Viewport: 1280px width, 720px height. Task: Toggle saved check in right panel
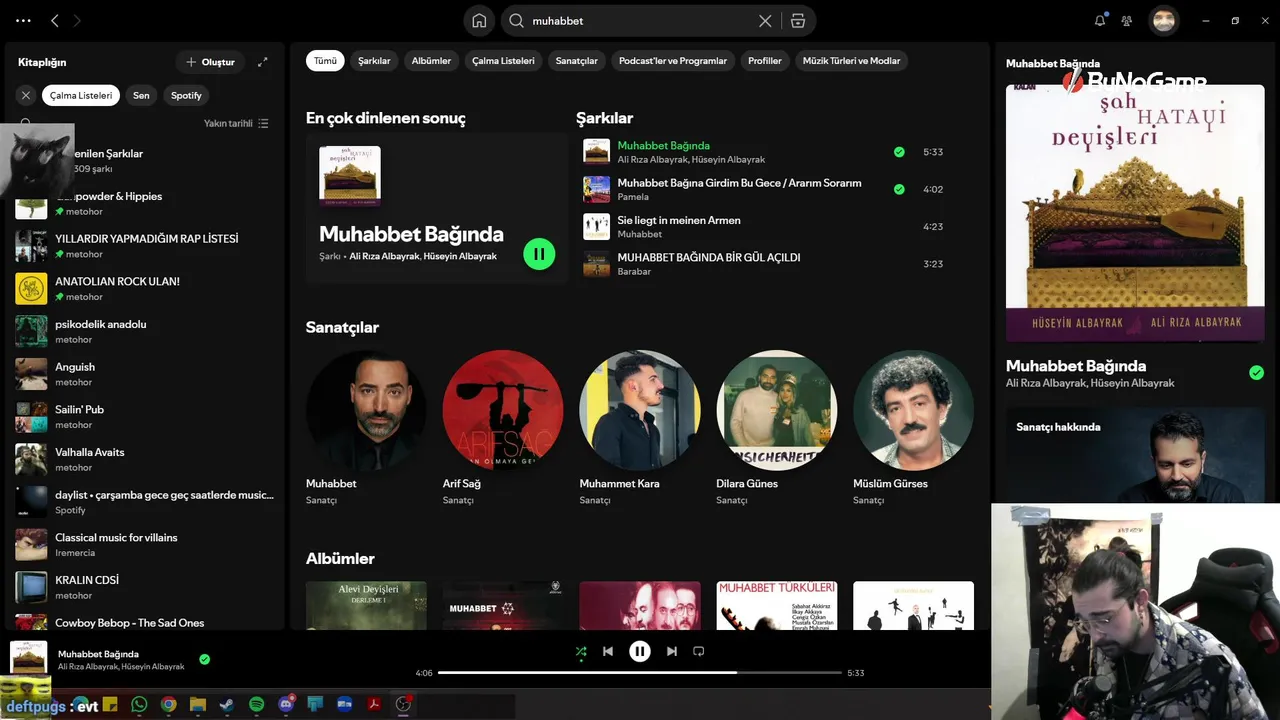(x=1256, y=373)
